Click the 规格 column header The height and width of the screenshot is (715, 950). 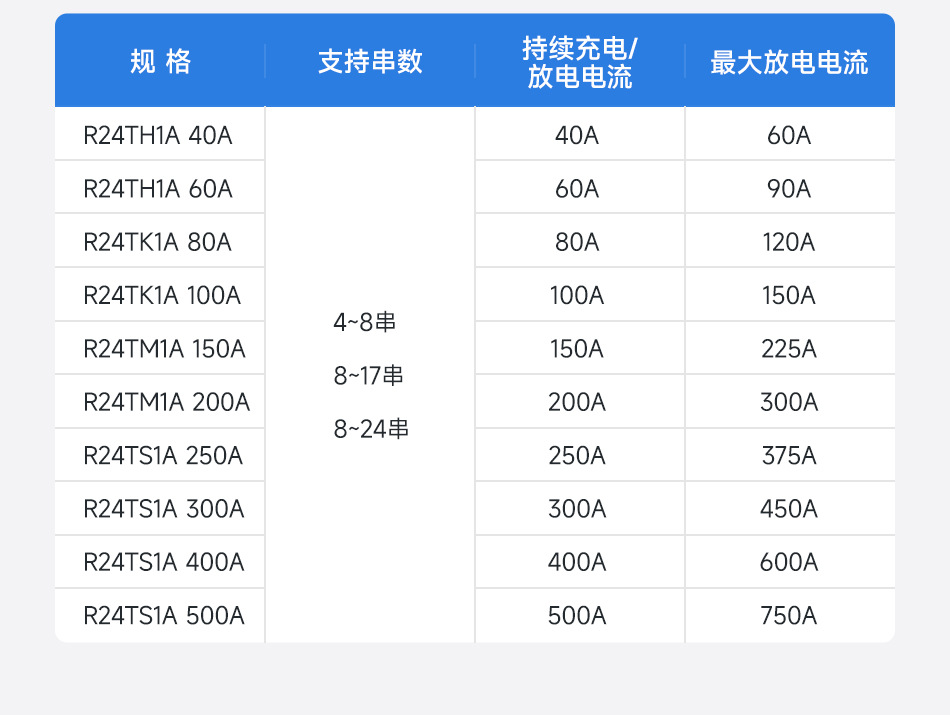pos(160,62)
